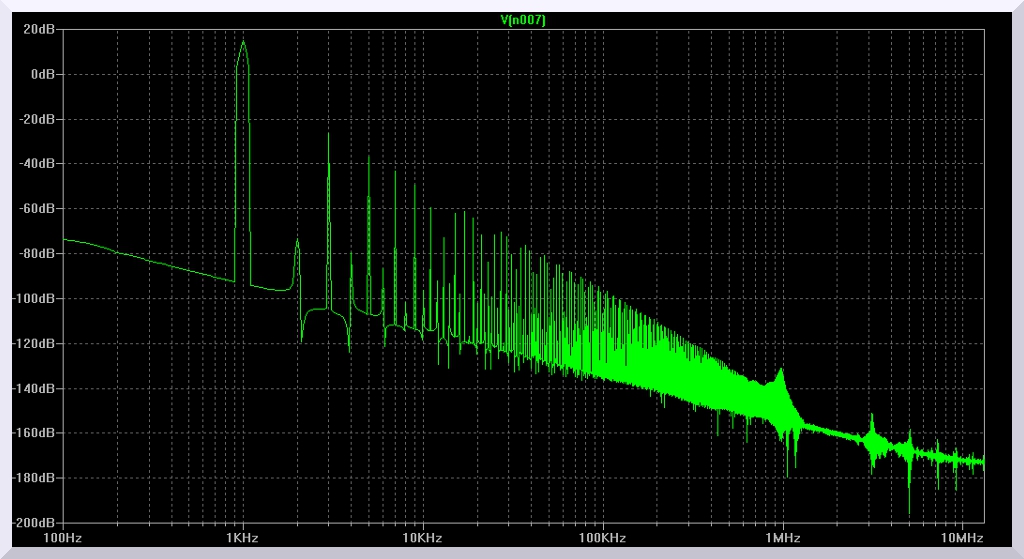Select the 1KHz frequency axis label

pos(242,537)
